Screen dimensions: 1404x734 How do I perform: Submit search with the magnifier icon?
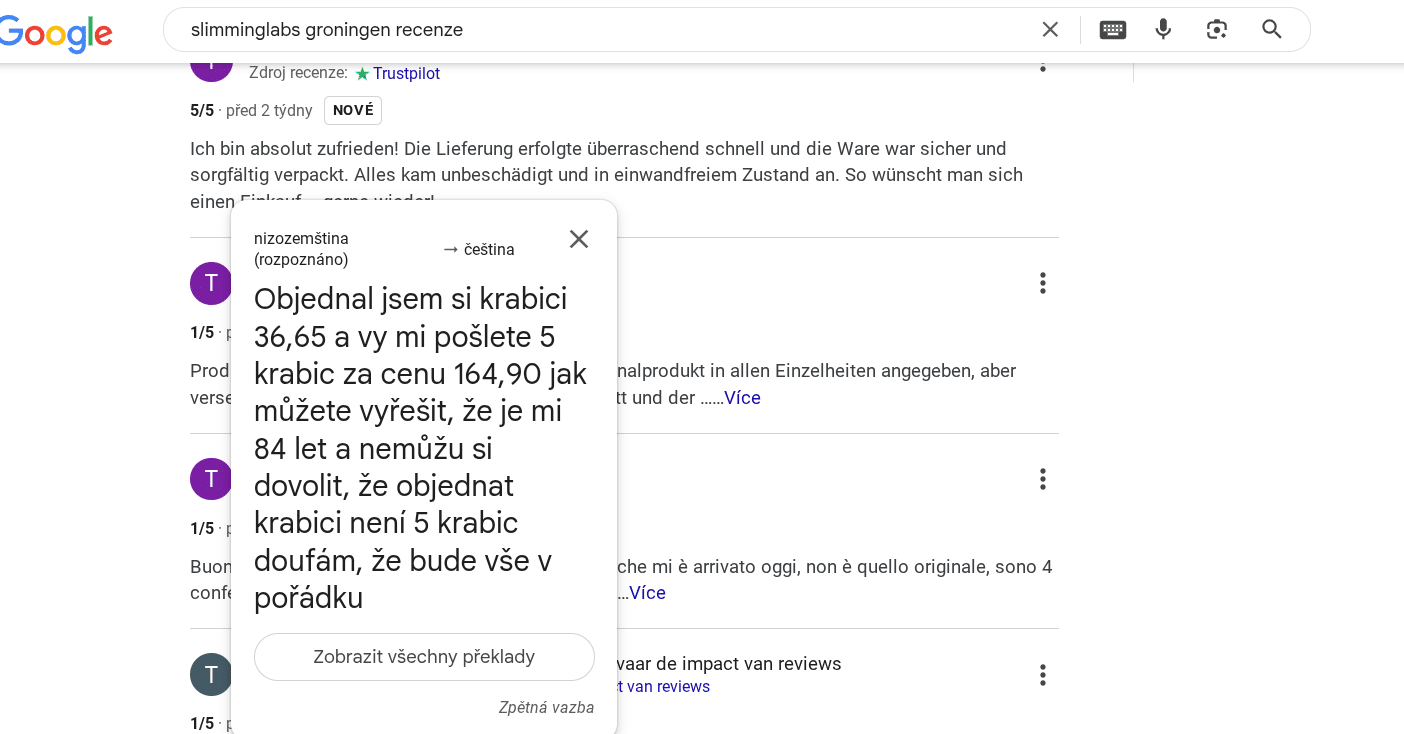[x=1272, y=29]
